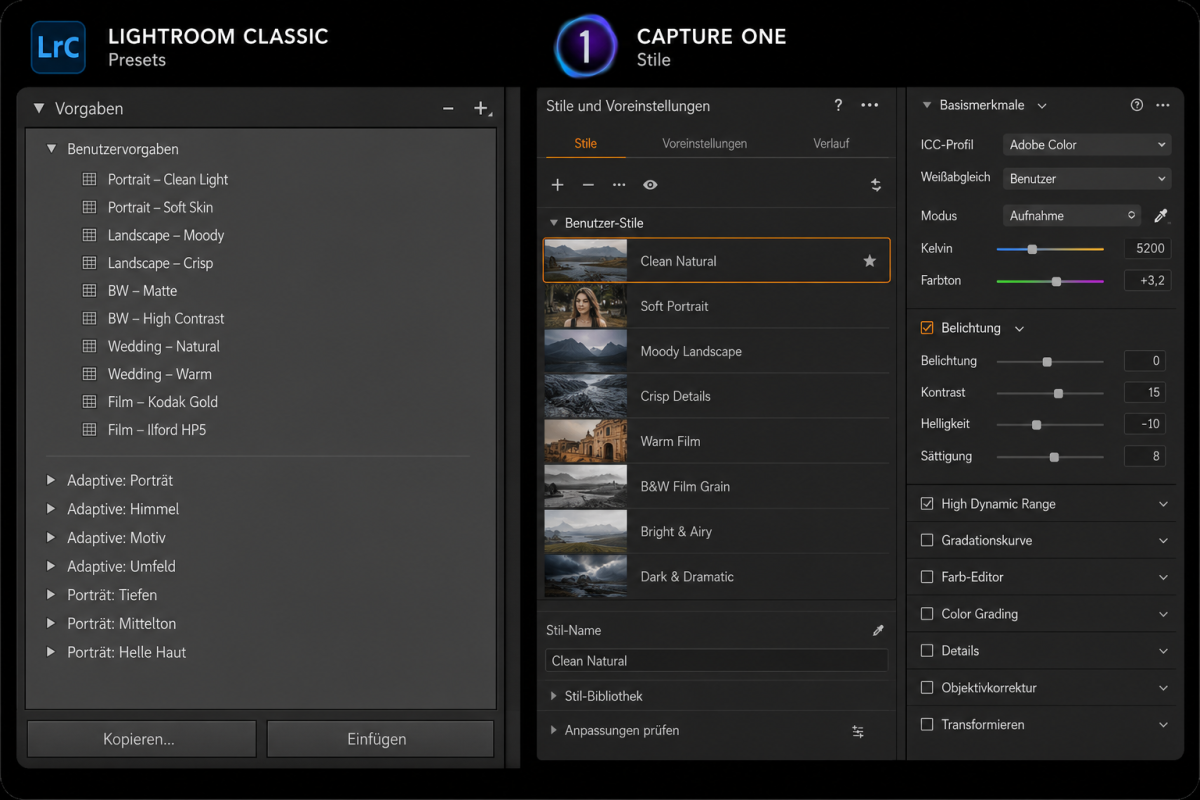Toggle the eye preview icon in Stile toolbar
Screen dimensions: 1200x800
point(650,185)
